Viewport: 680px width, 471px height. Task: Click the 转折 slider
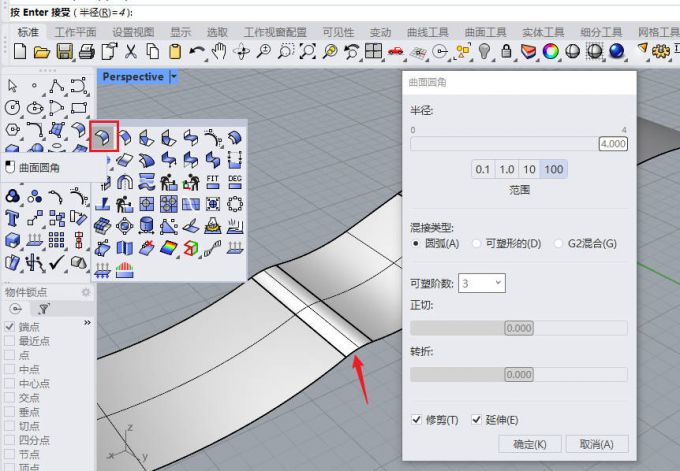pyautogui.click(x=519, y=374)
